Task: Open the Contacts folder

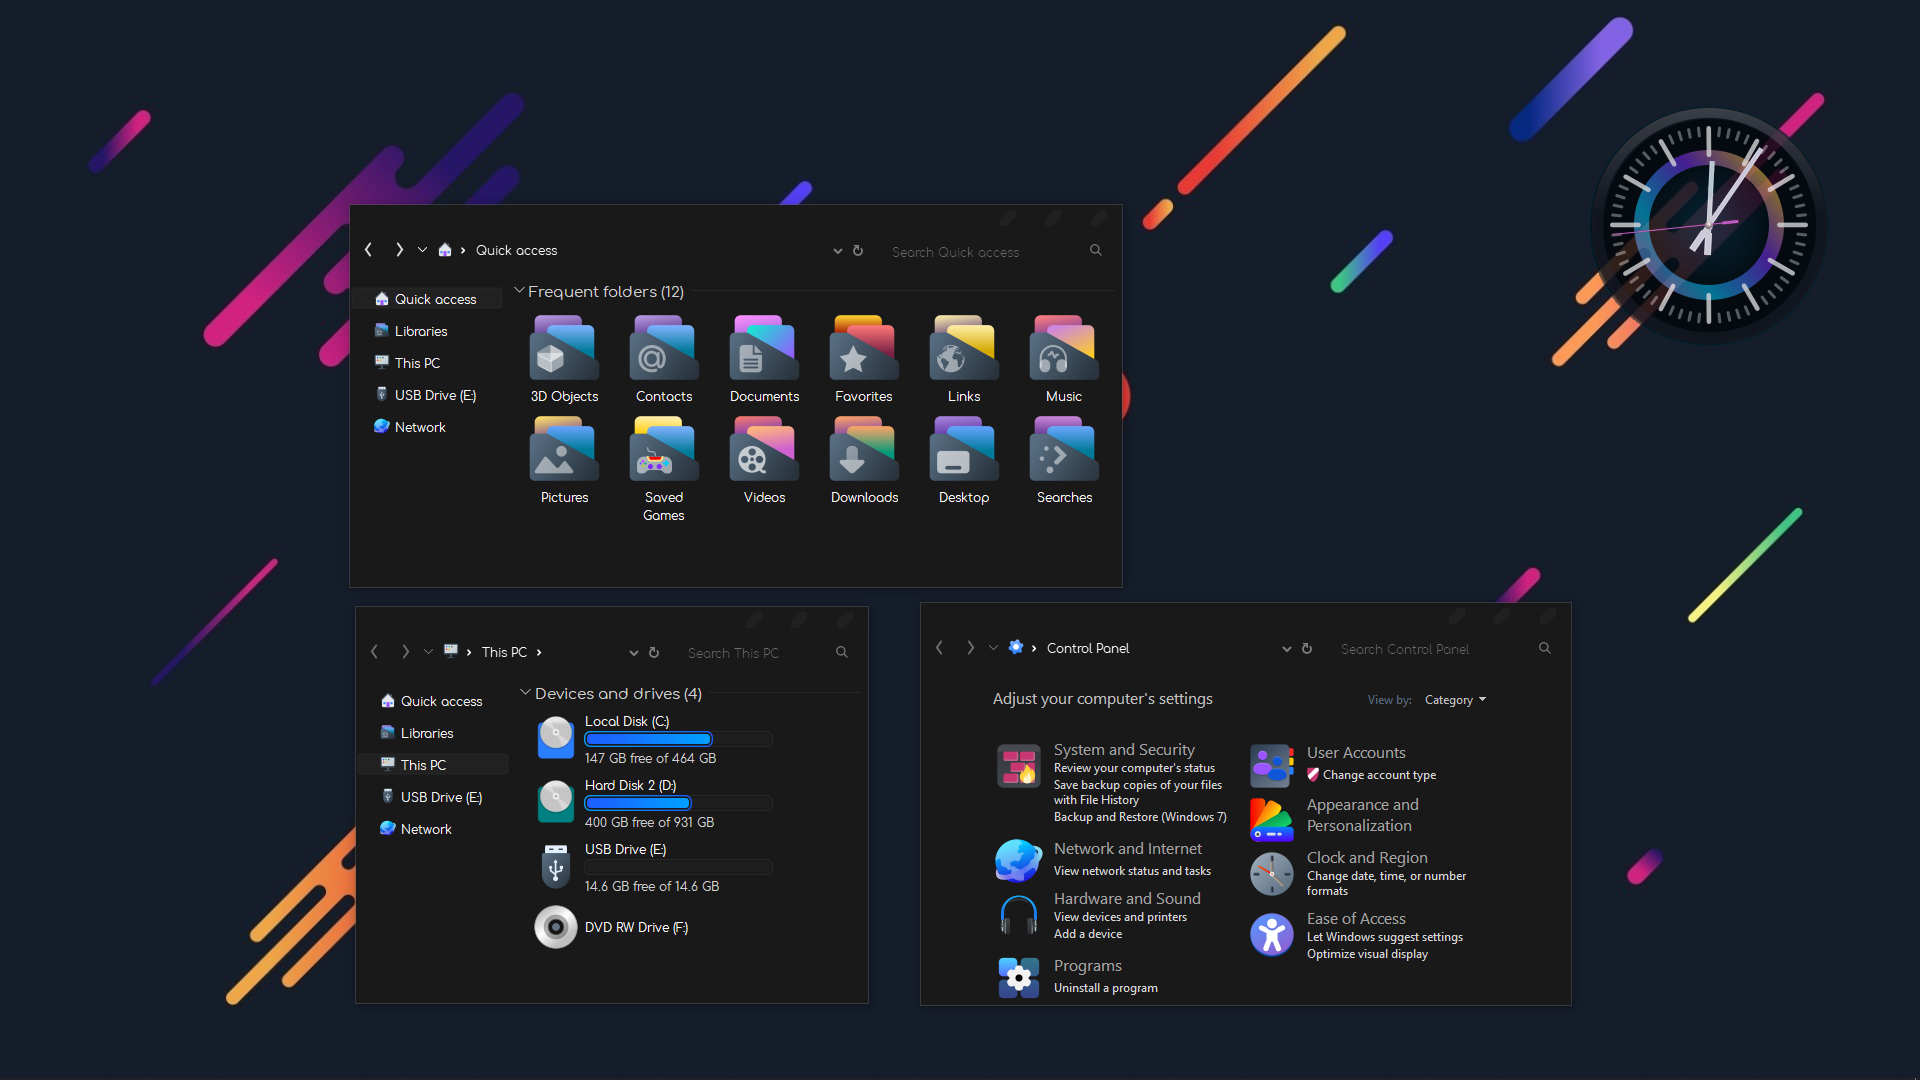Action: 663,355
